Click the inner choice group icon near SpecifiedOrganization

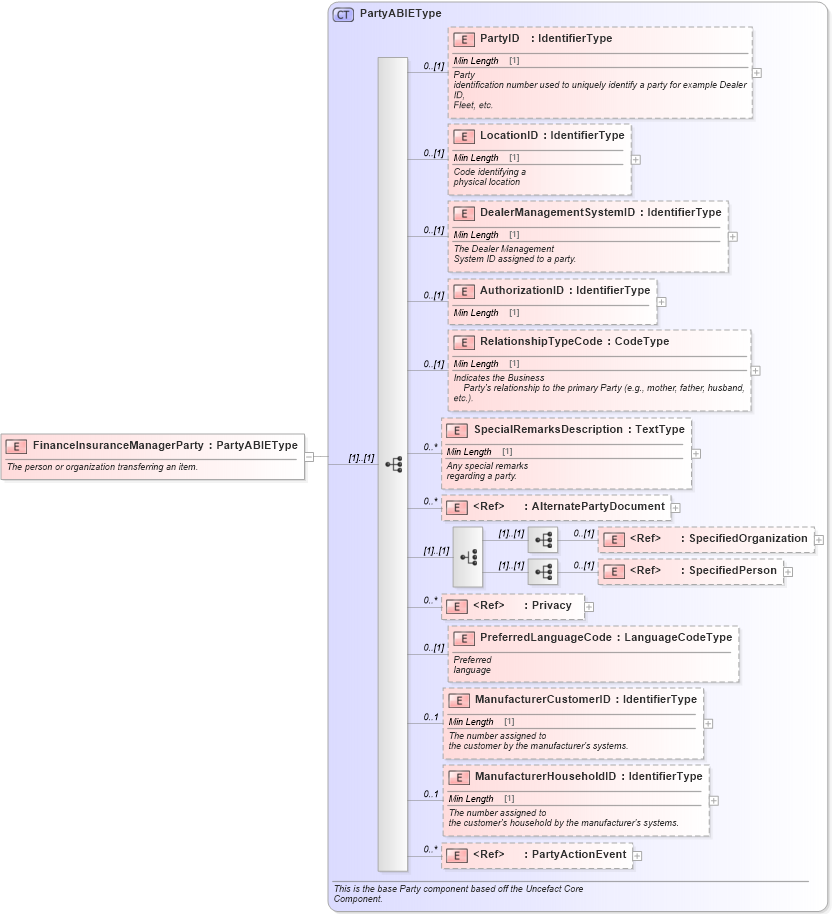click(544, 539)
